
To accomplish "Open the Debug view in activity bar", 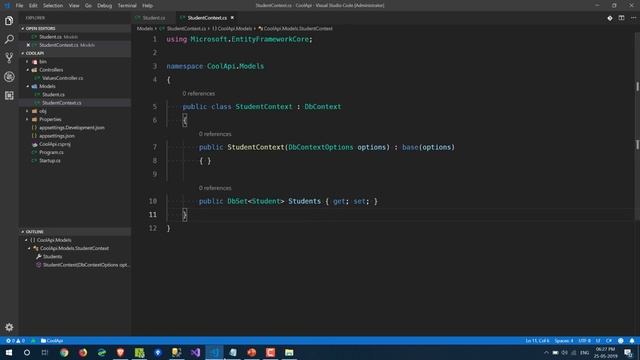I will click(9, 77).
